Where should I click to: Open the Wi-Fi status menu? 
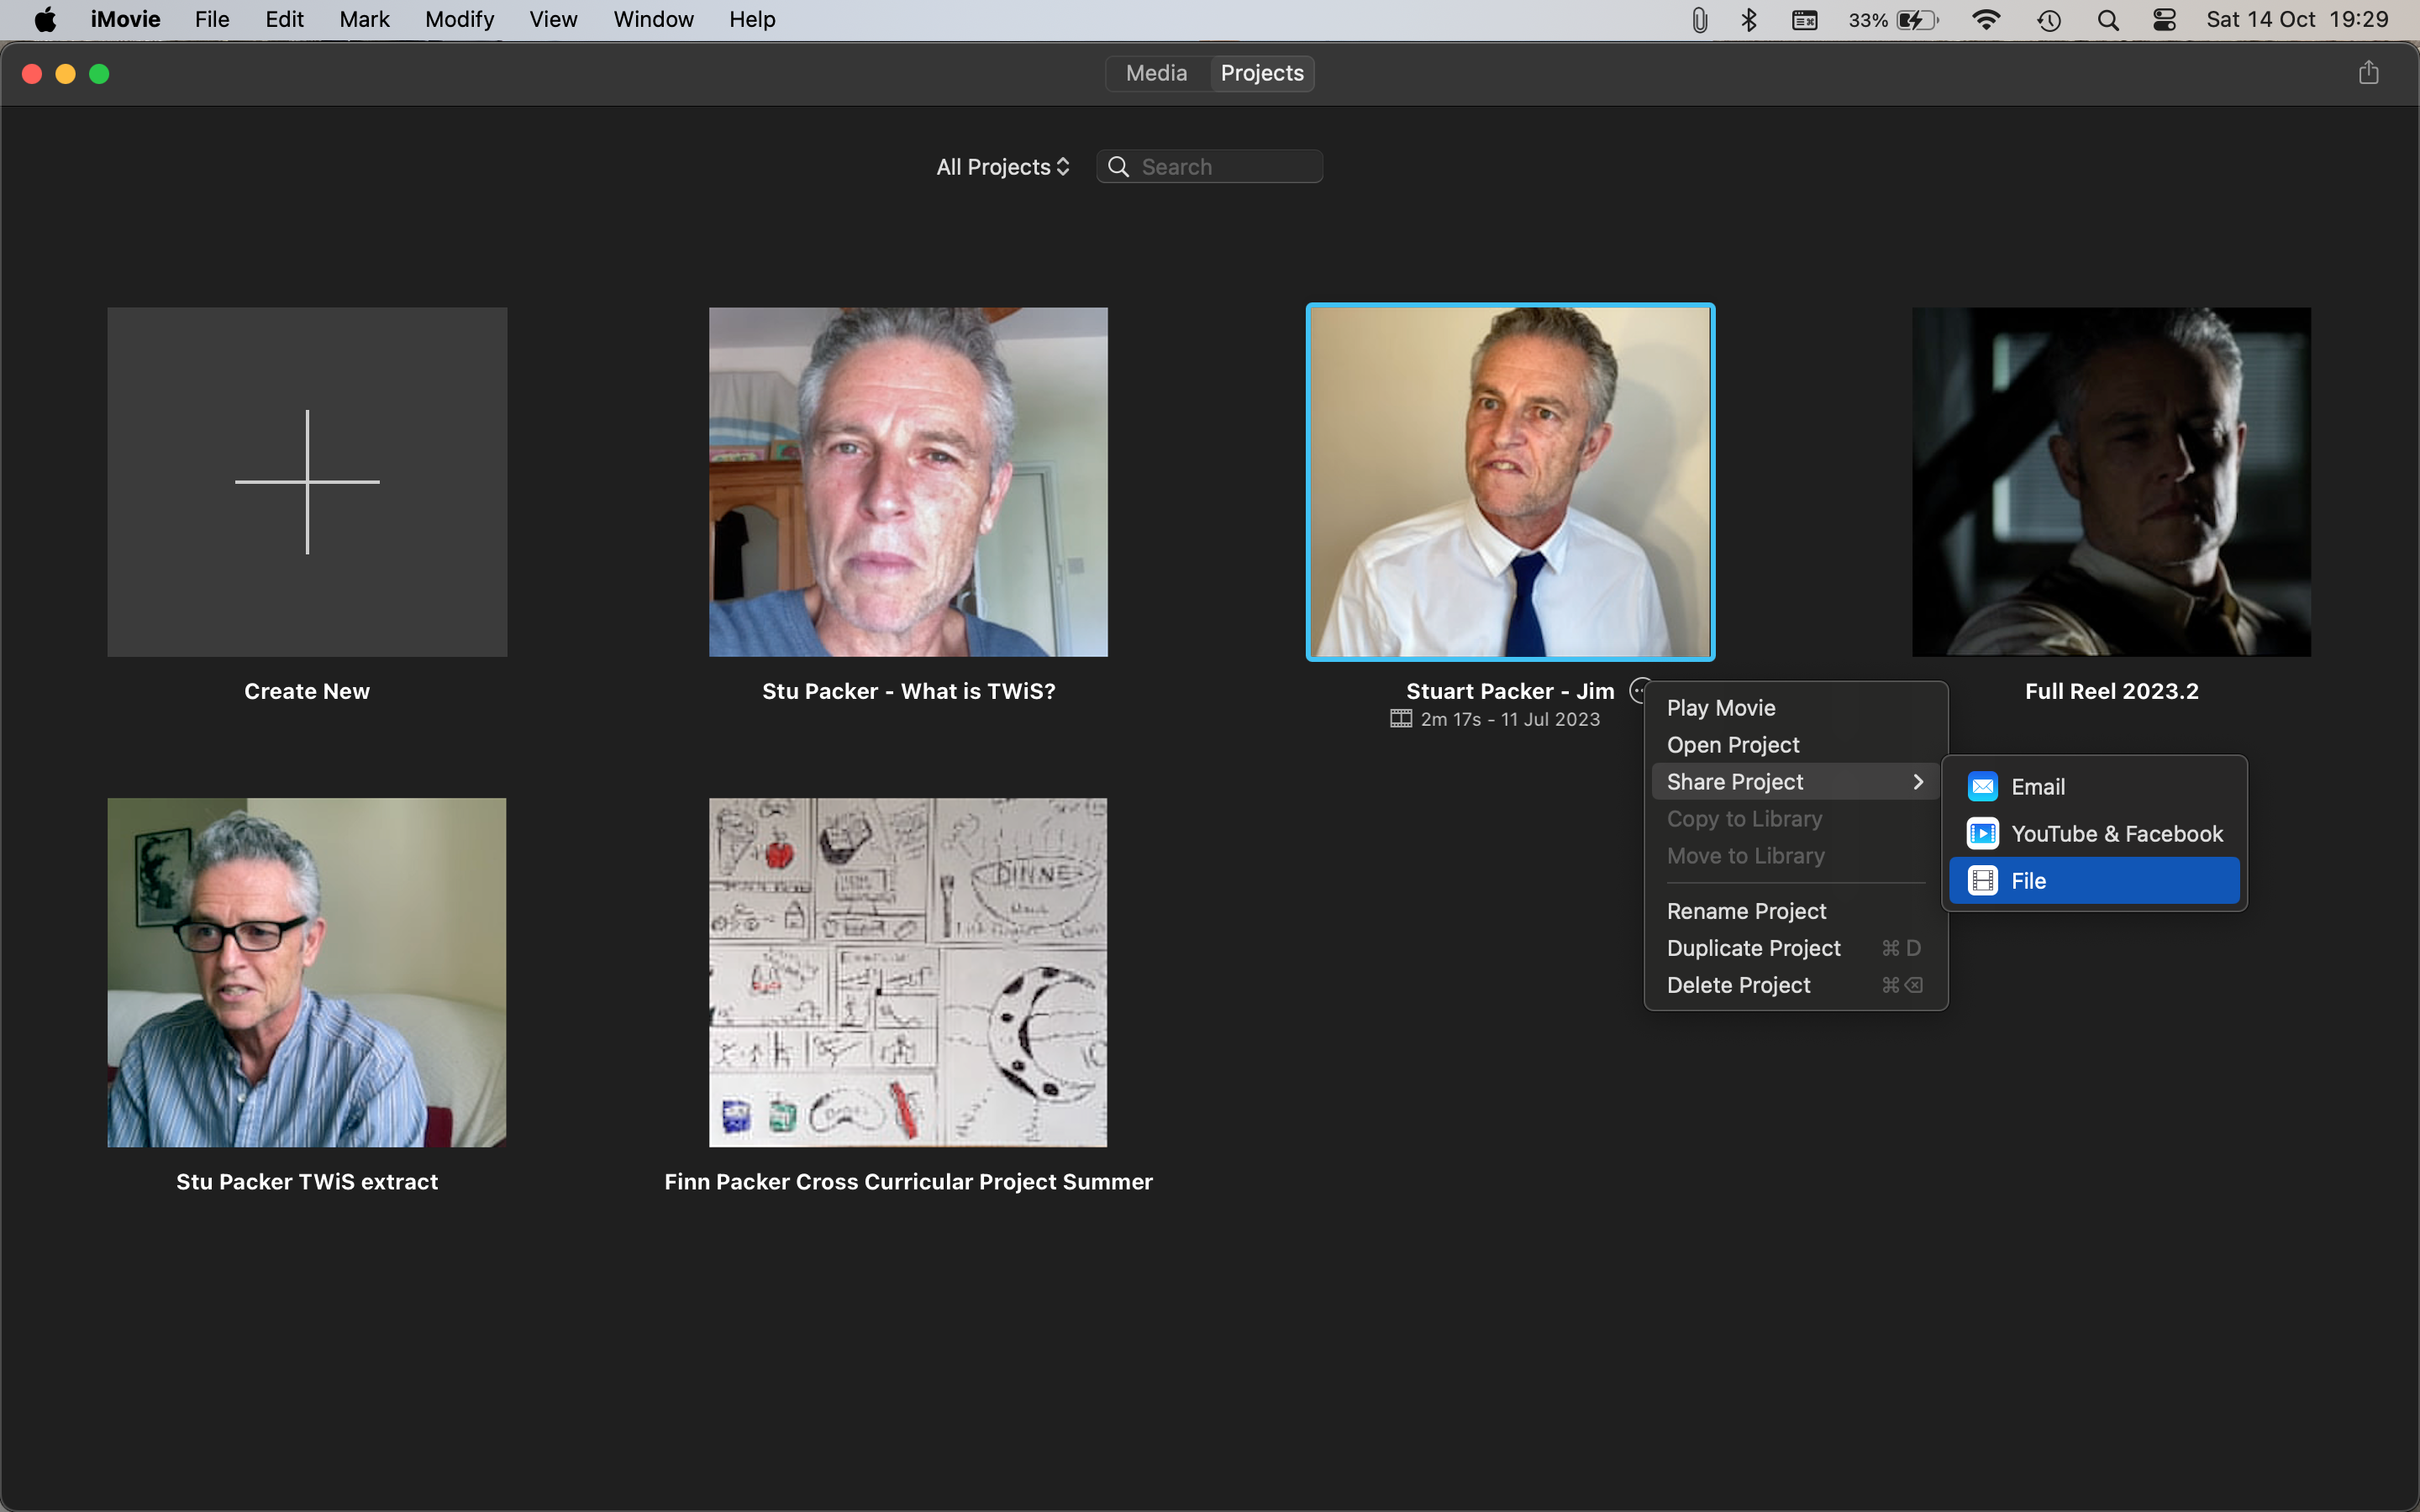1986,20
